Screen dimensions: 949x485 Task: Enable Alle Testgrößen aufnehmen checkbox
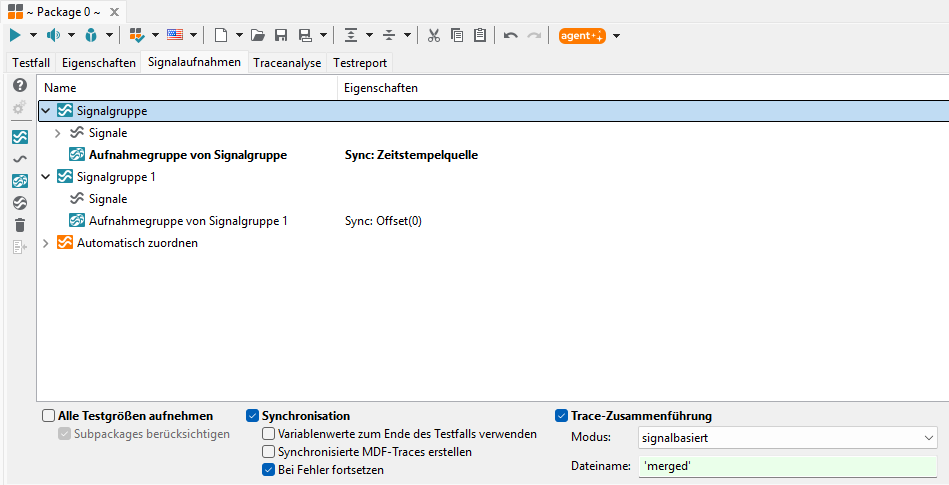[48, 416]
